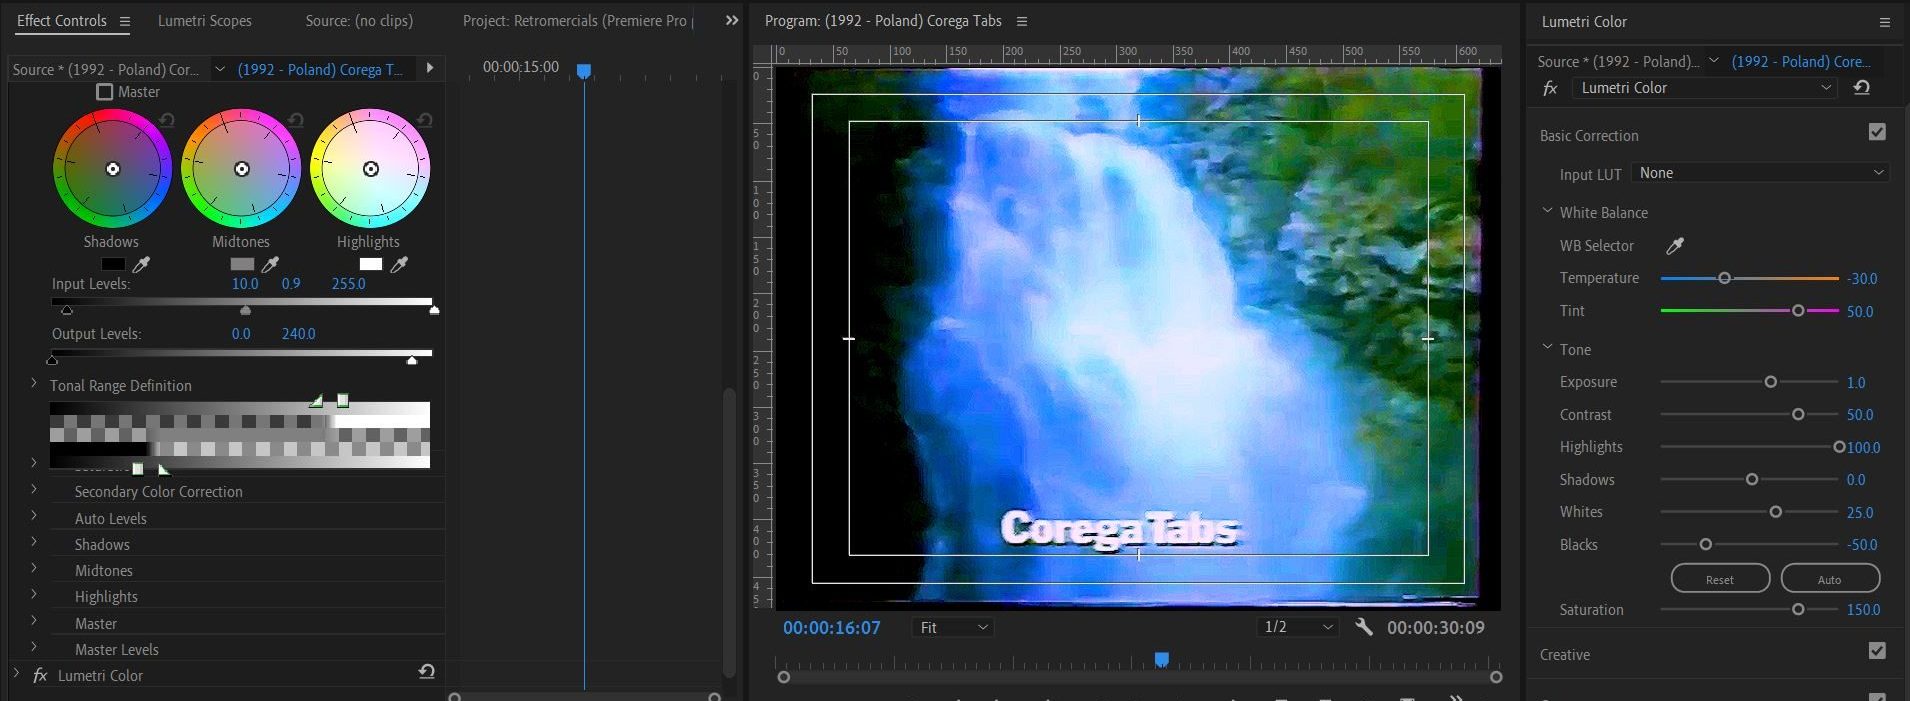Collapse the White Balance section

pyautogui.click(x=1547, y=211)
